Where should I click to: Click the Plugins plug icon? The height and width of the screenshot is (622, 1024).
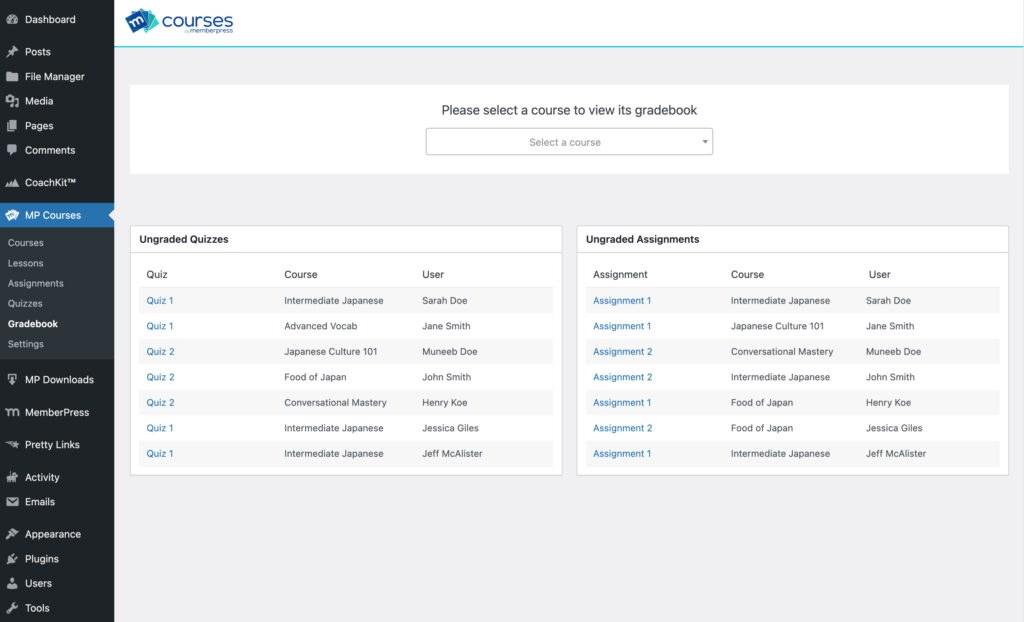click(12, 559)
